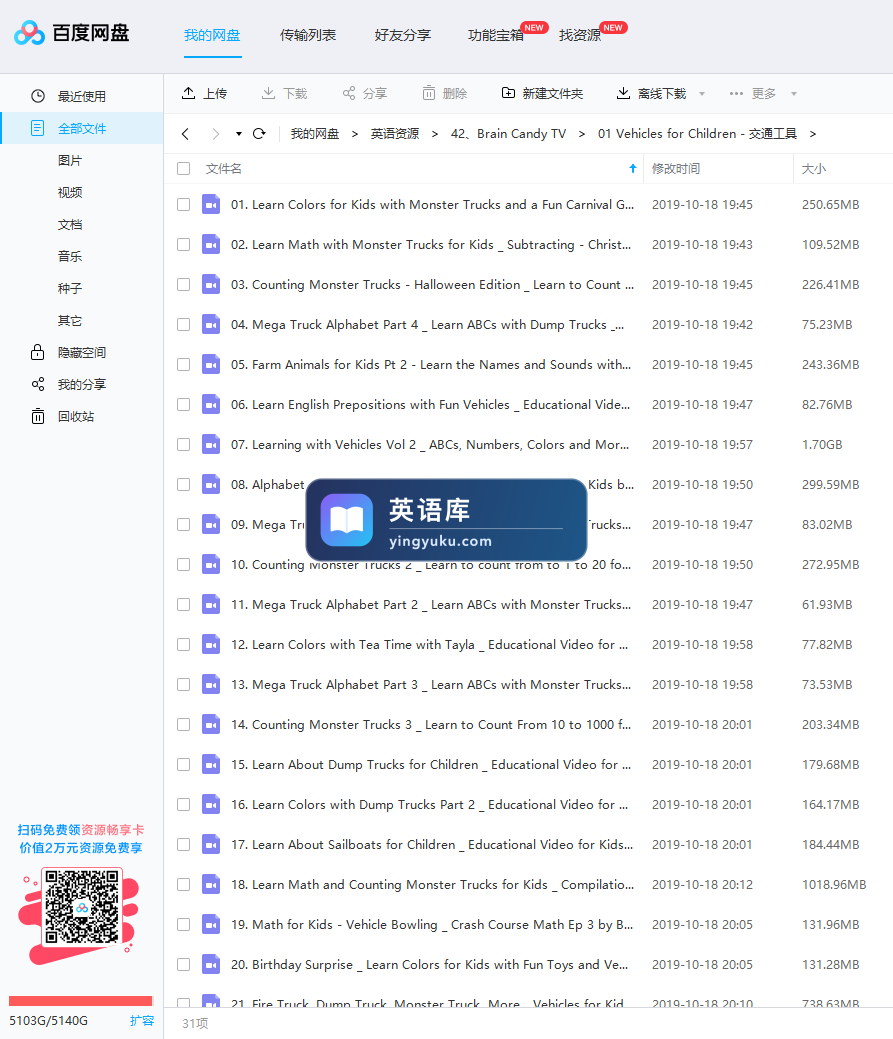The width and height of the screenshot is (893, 1039).
Task: Open 回收站 trash icon in sidebar
Action: click(38, 416)
